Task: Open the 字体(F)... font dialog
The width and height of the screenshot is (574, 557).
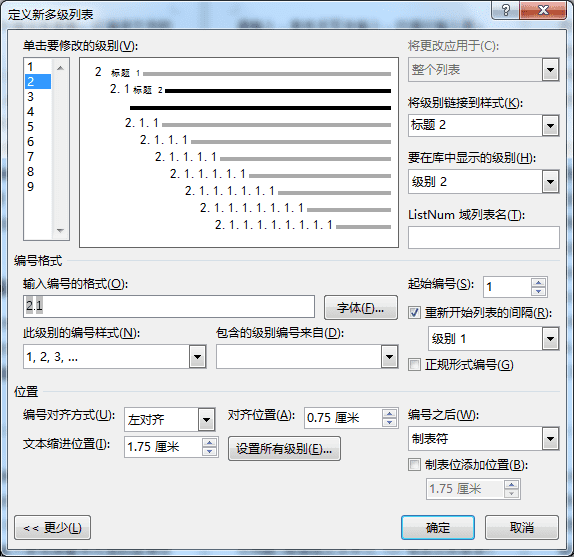Action: 361,308
